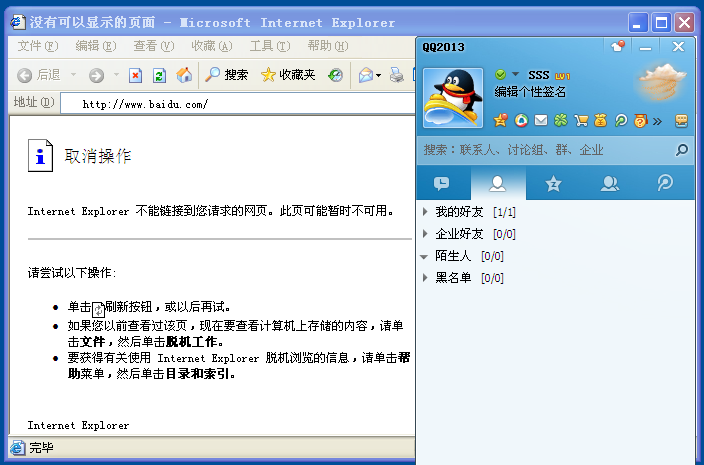Open Favorites (收藏夹) star button
Screen dimensions: 704x465
tap(288, 75)
